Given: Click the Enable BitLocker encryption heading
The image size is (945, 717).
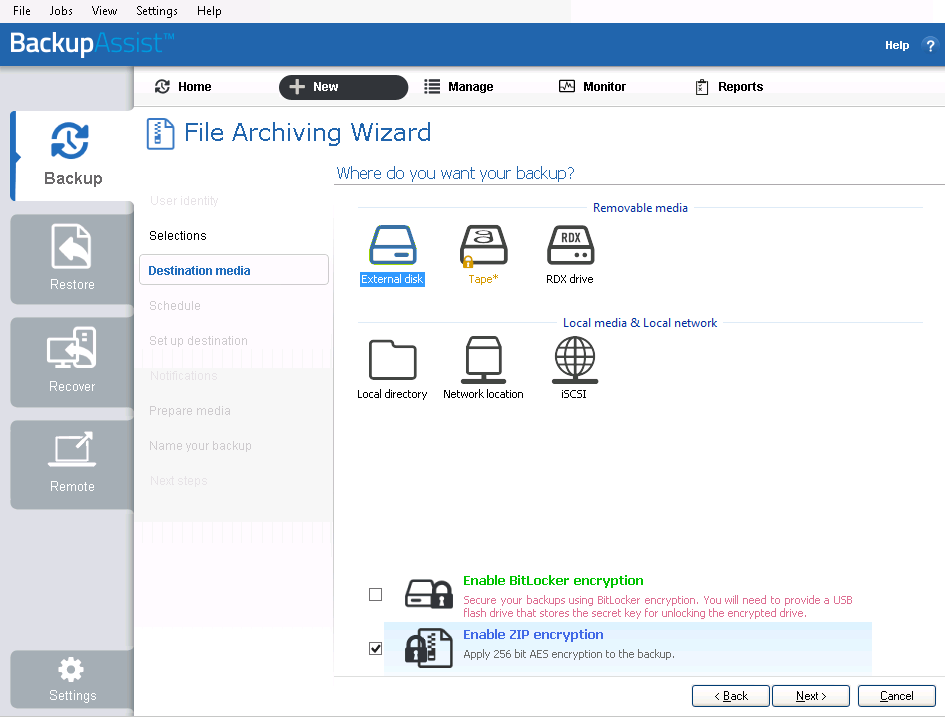Looking at the screenshot, I should click(553, 580).
